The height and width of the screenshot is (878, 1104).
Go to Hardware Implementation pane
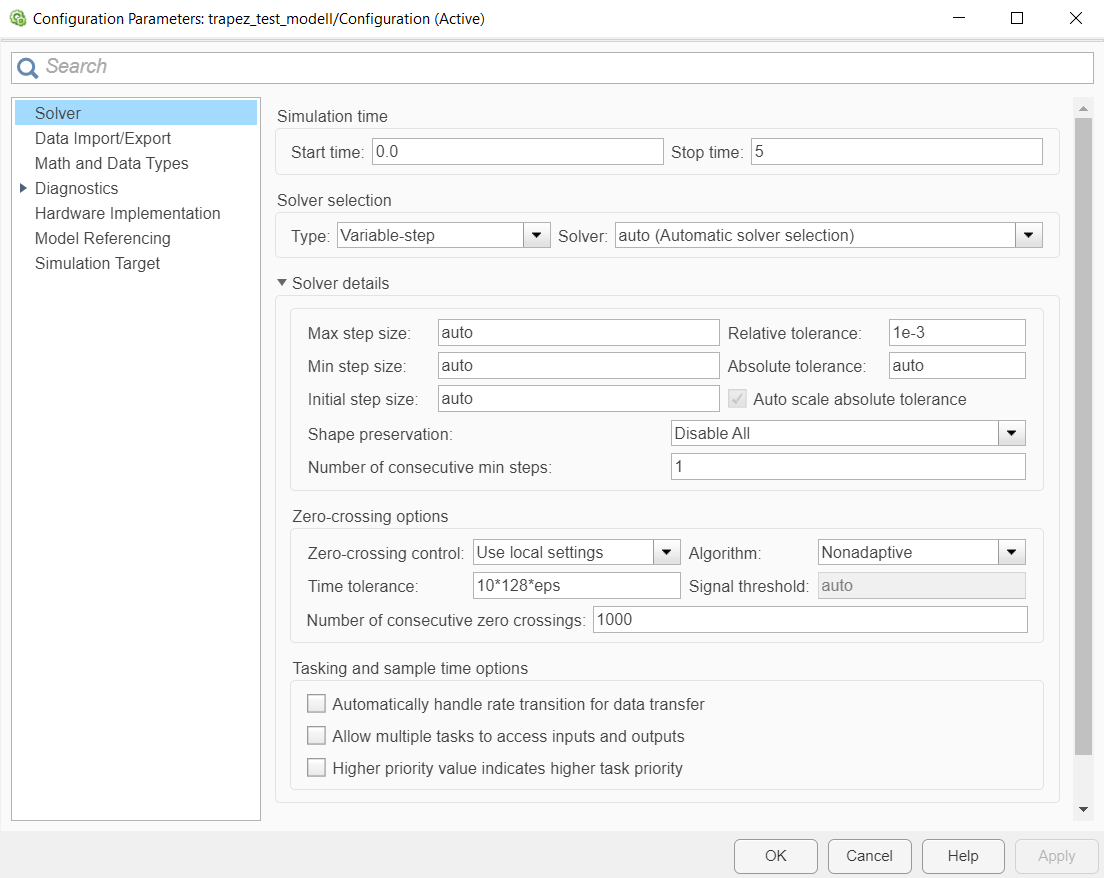[x=127, y=213]
